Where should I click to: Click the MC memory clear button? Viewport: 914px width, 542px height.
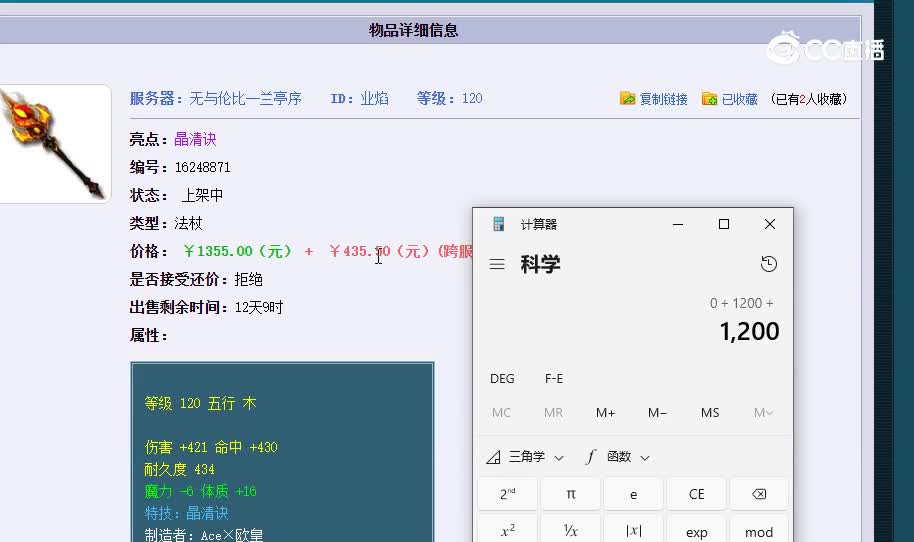coord(501,413)
